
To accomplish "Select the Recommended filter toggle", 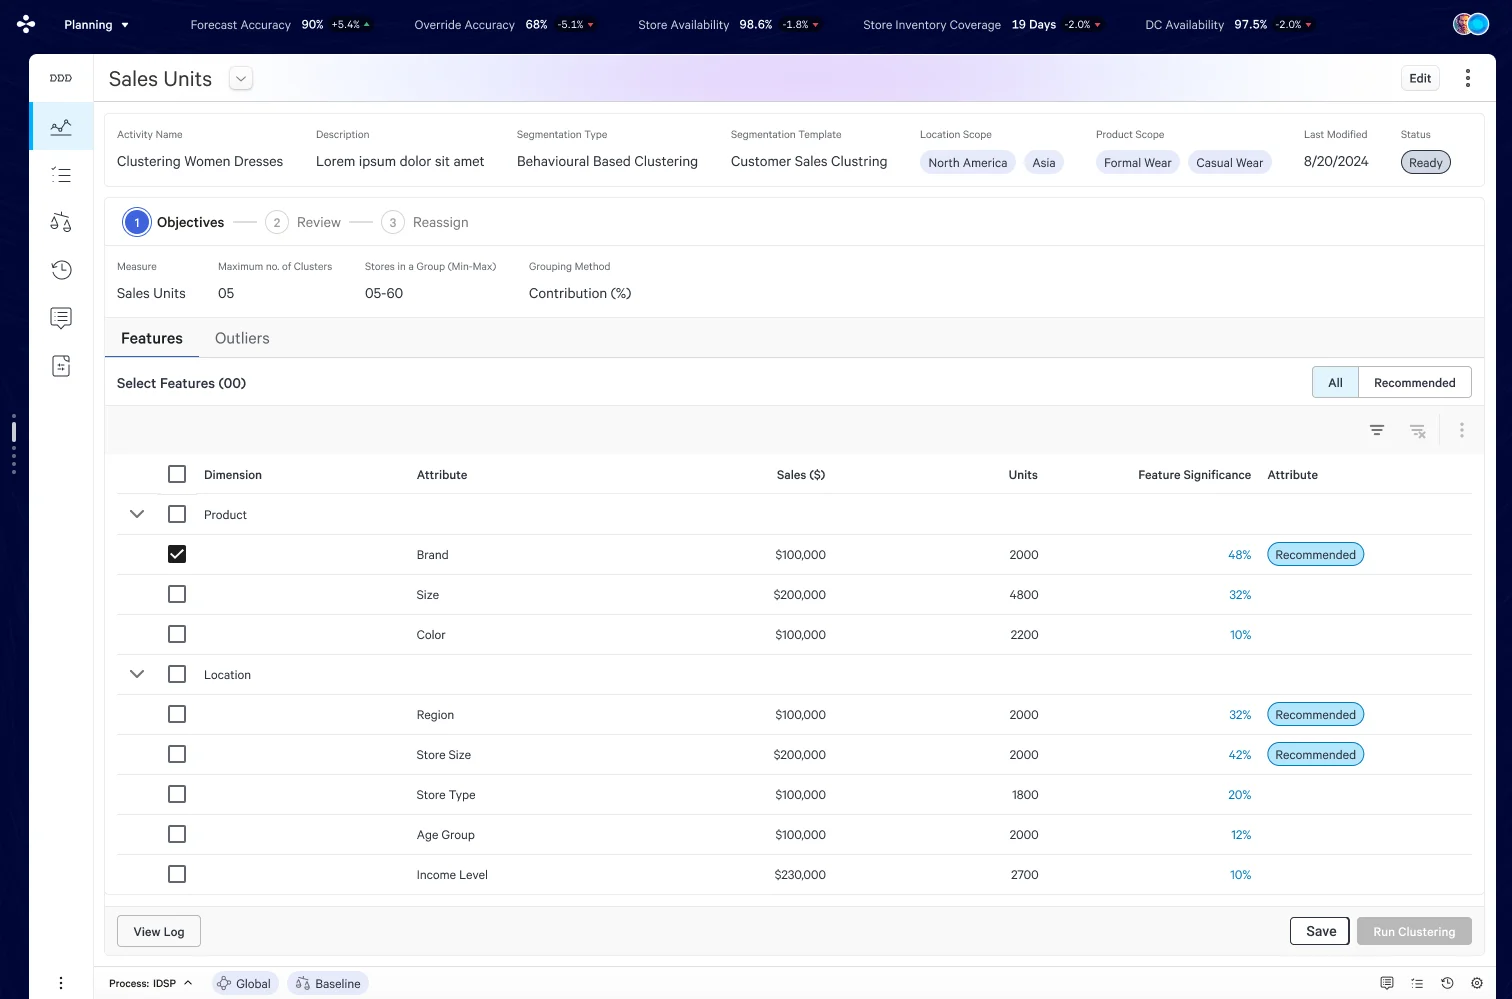I will 1415,382.
